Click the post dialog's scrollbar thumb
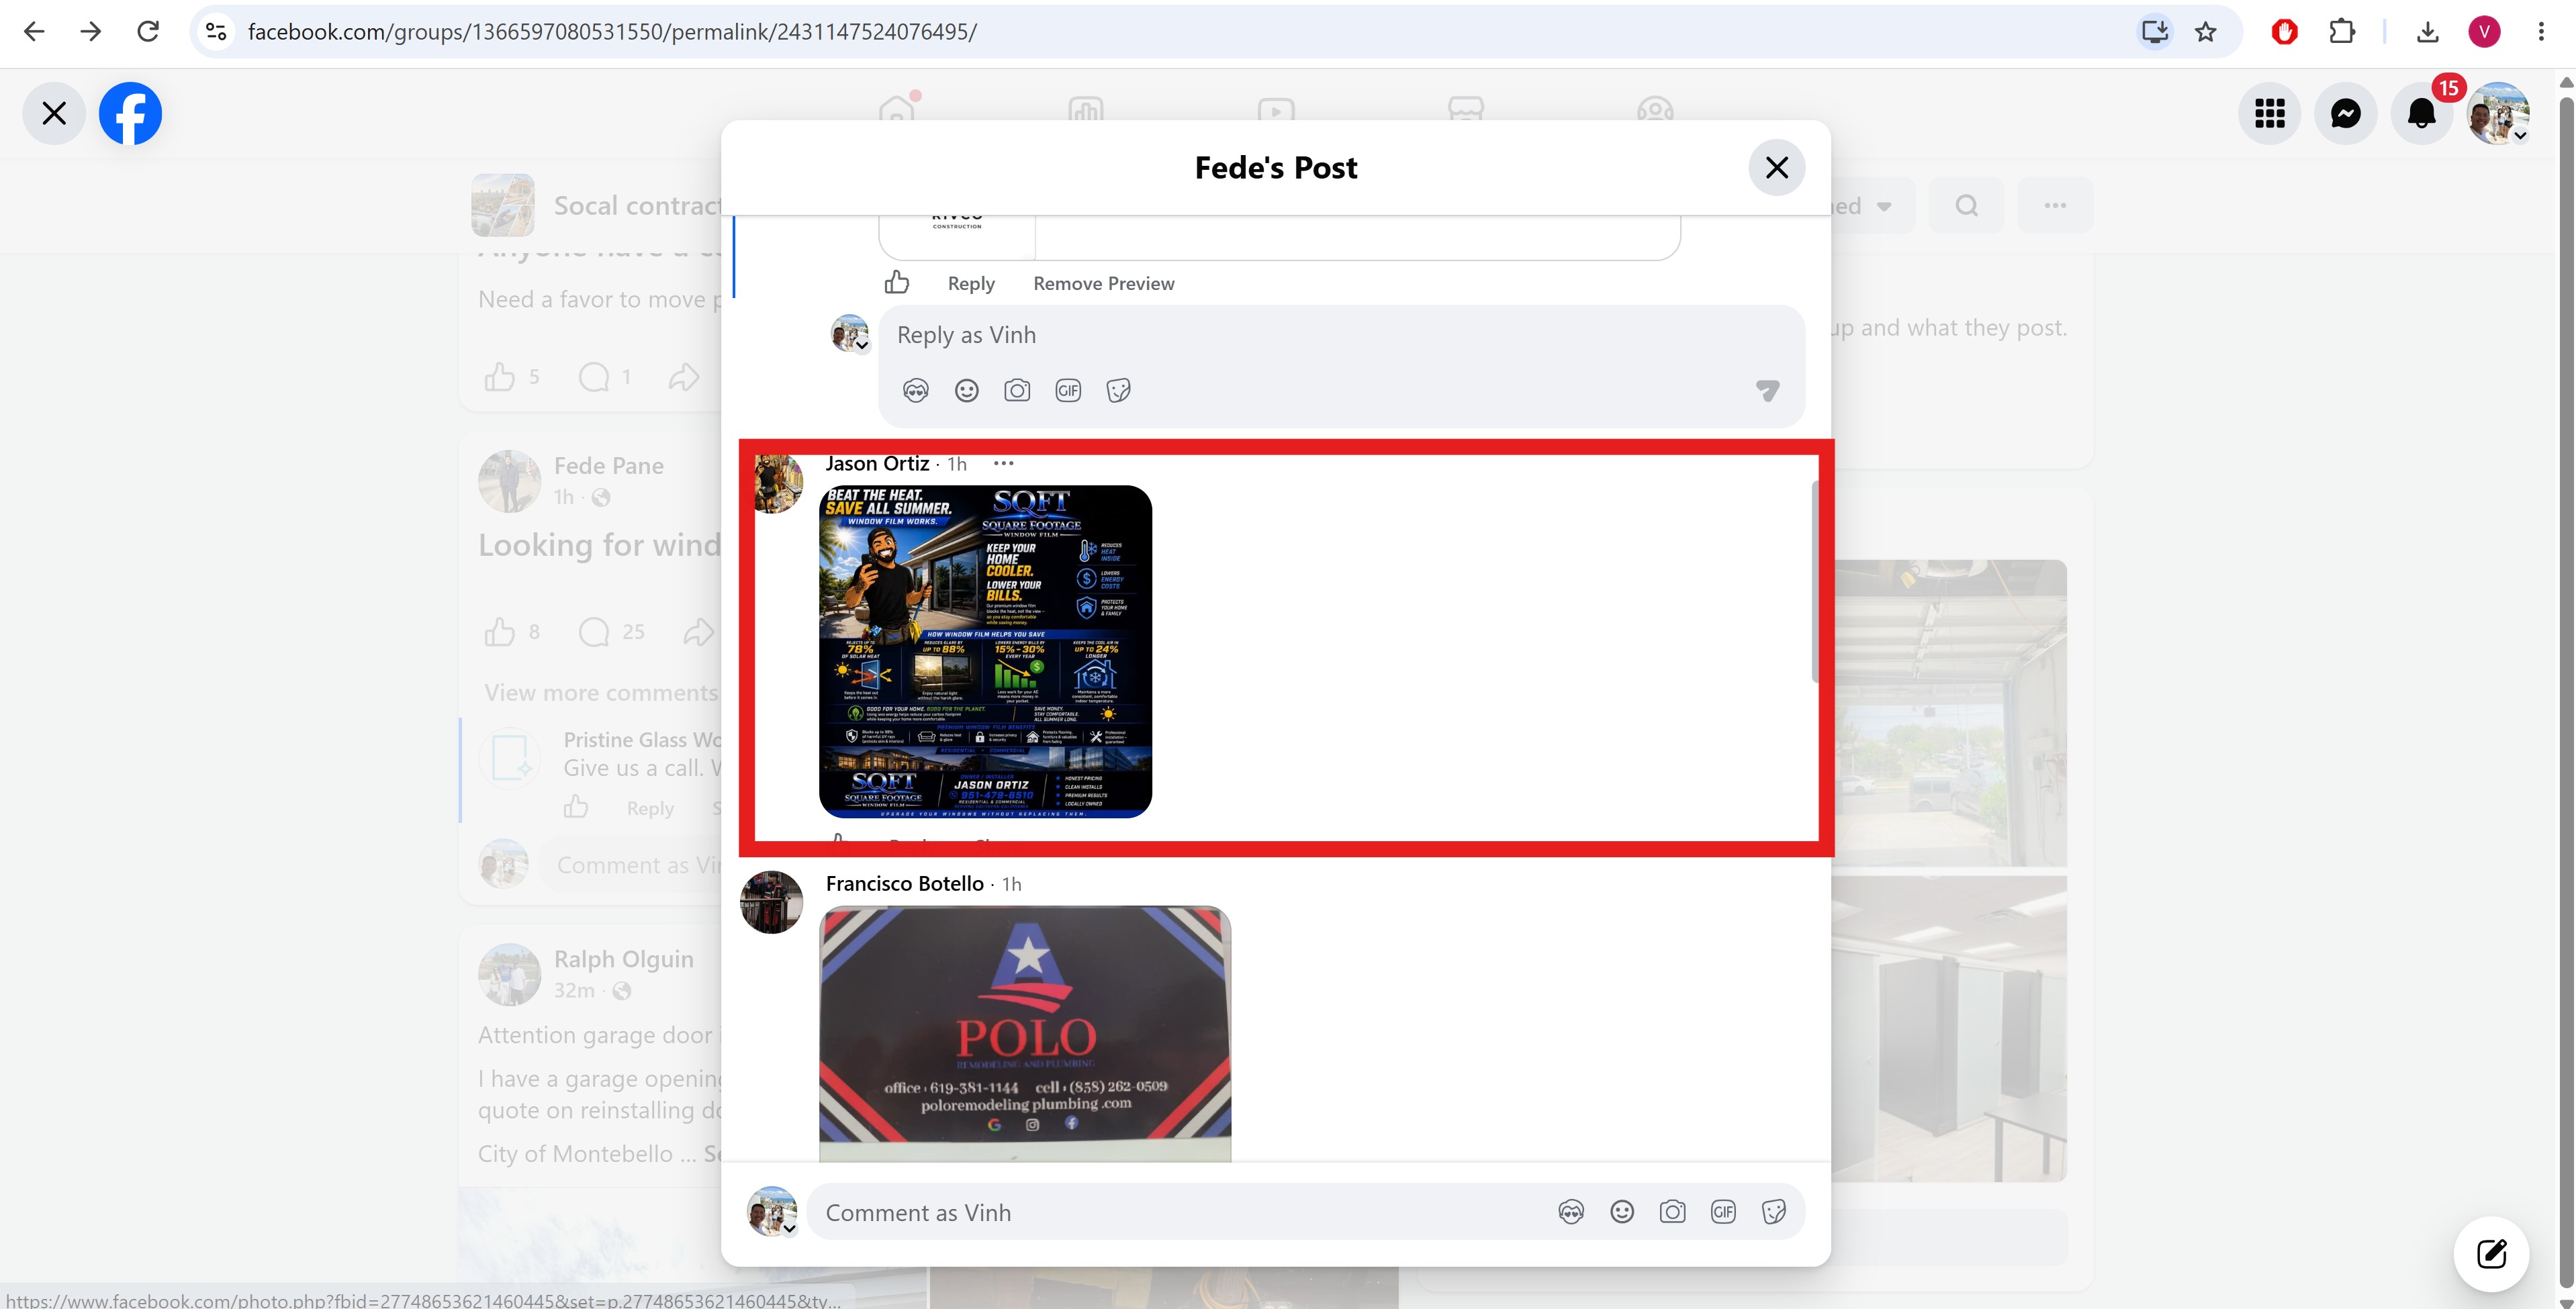The height and width of the screenshot is (1309, 2576). click(x=1815, y=582)
